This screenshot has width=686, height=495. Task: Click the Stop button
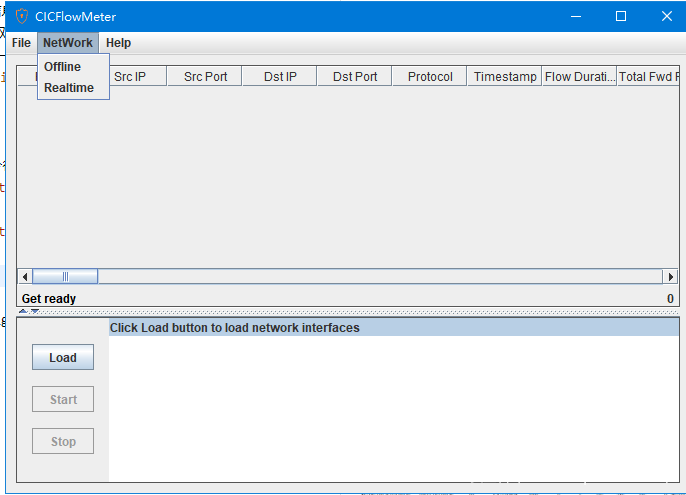tap(63, 441)
